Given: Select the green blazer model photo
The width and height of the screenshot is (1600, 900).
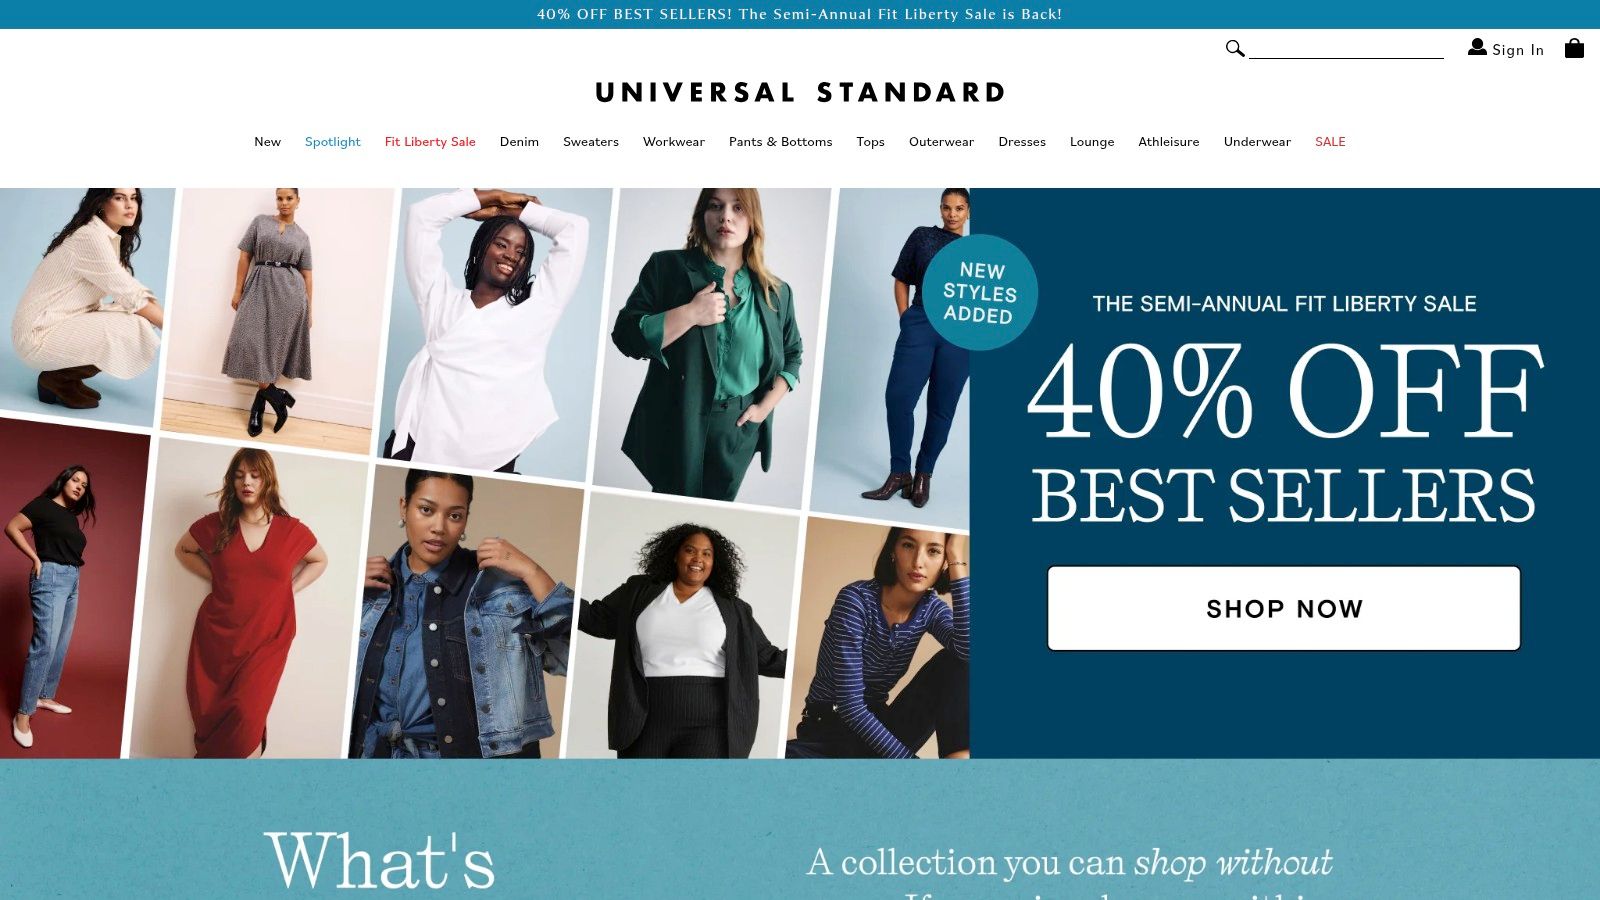Looking at the screenshot, I should (713, 345).
